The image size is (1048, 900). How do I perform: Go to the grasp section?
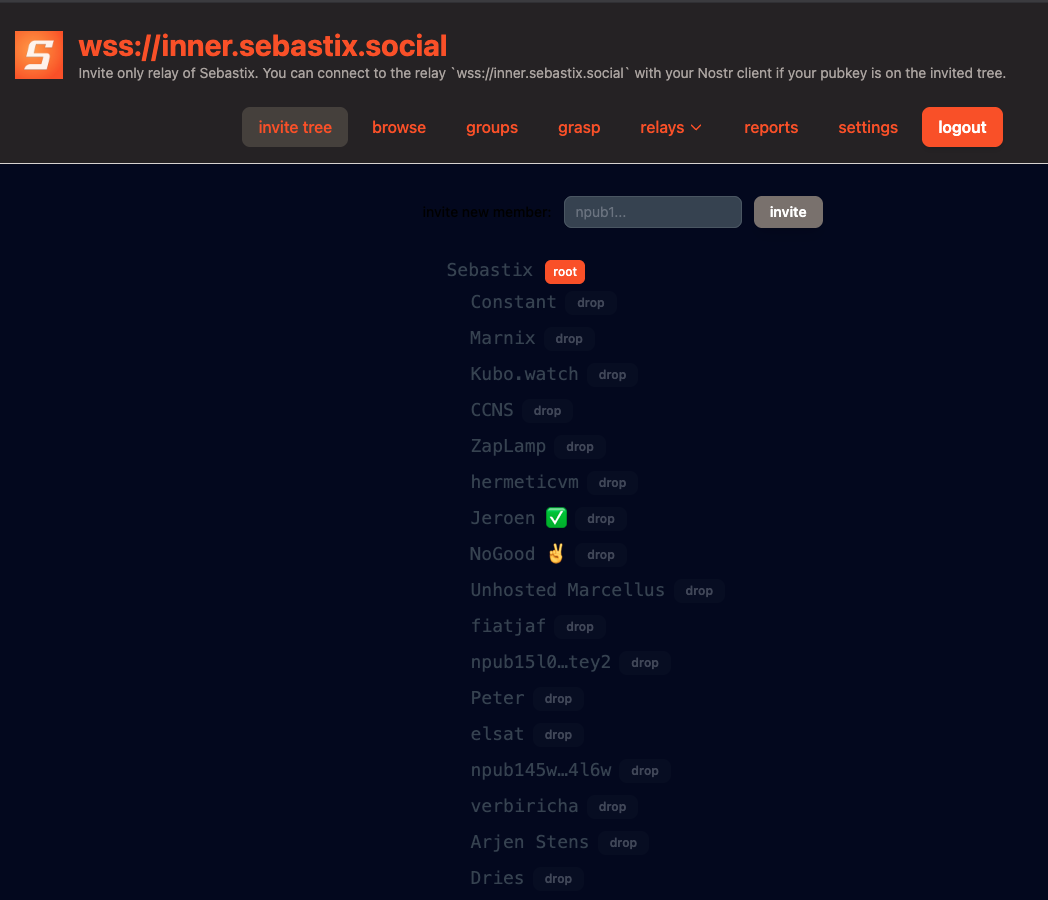coord(579,127)
